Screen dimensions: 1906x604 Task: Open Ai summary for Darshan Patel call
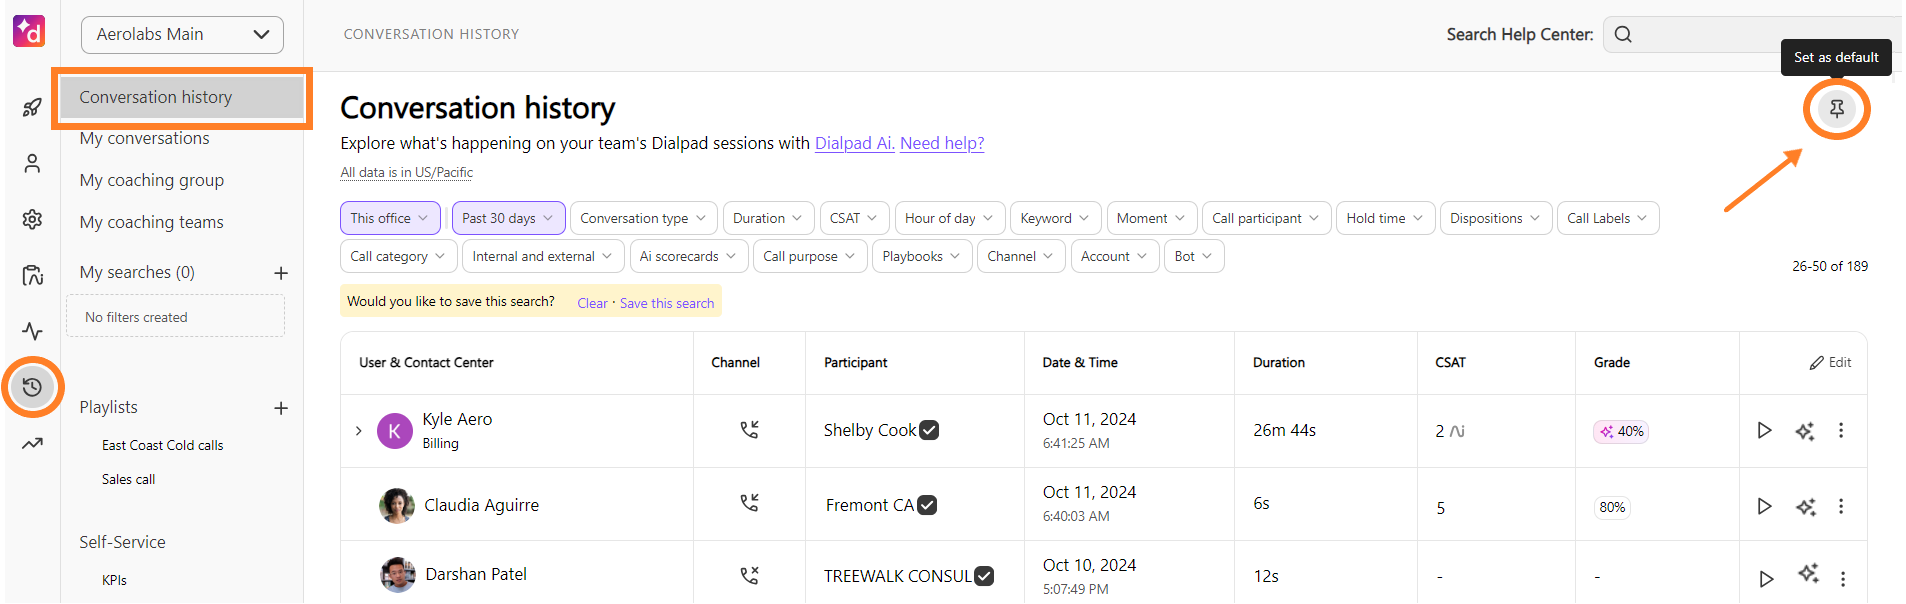(x=1808, y=573)
